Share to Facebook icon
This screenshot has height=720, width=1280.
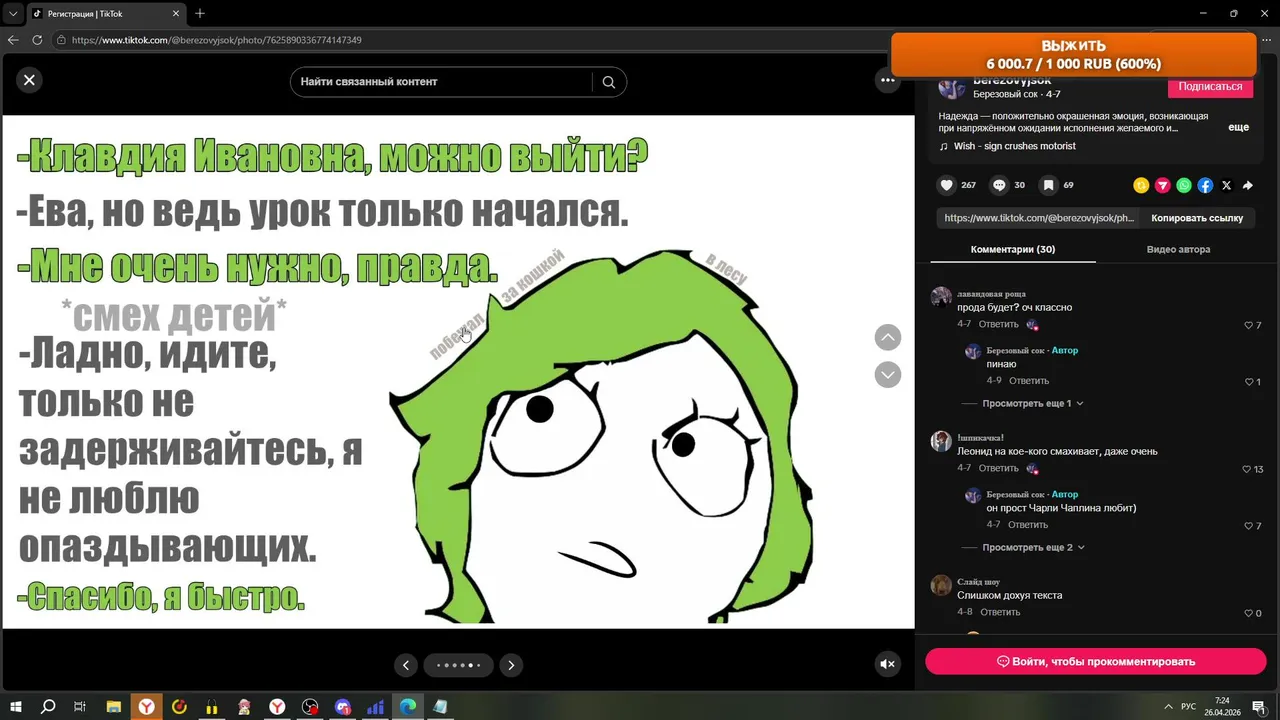coord(1205,185)
